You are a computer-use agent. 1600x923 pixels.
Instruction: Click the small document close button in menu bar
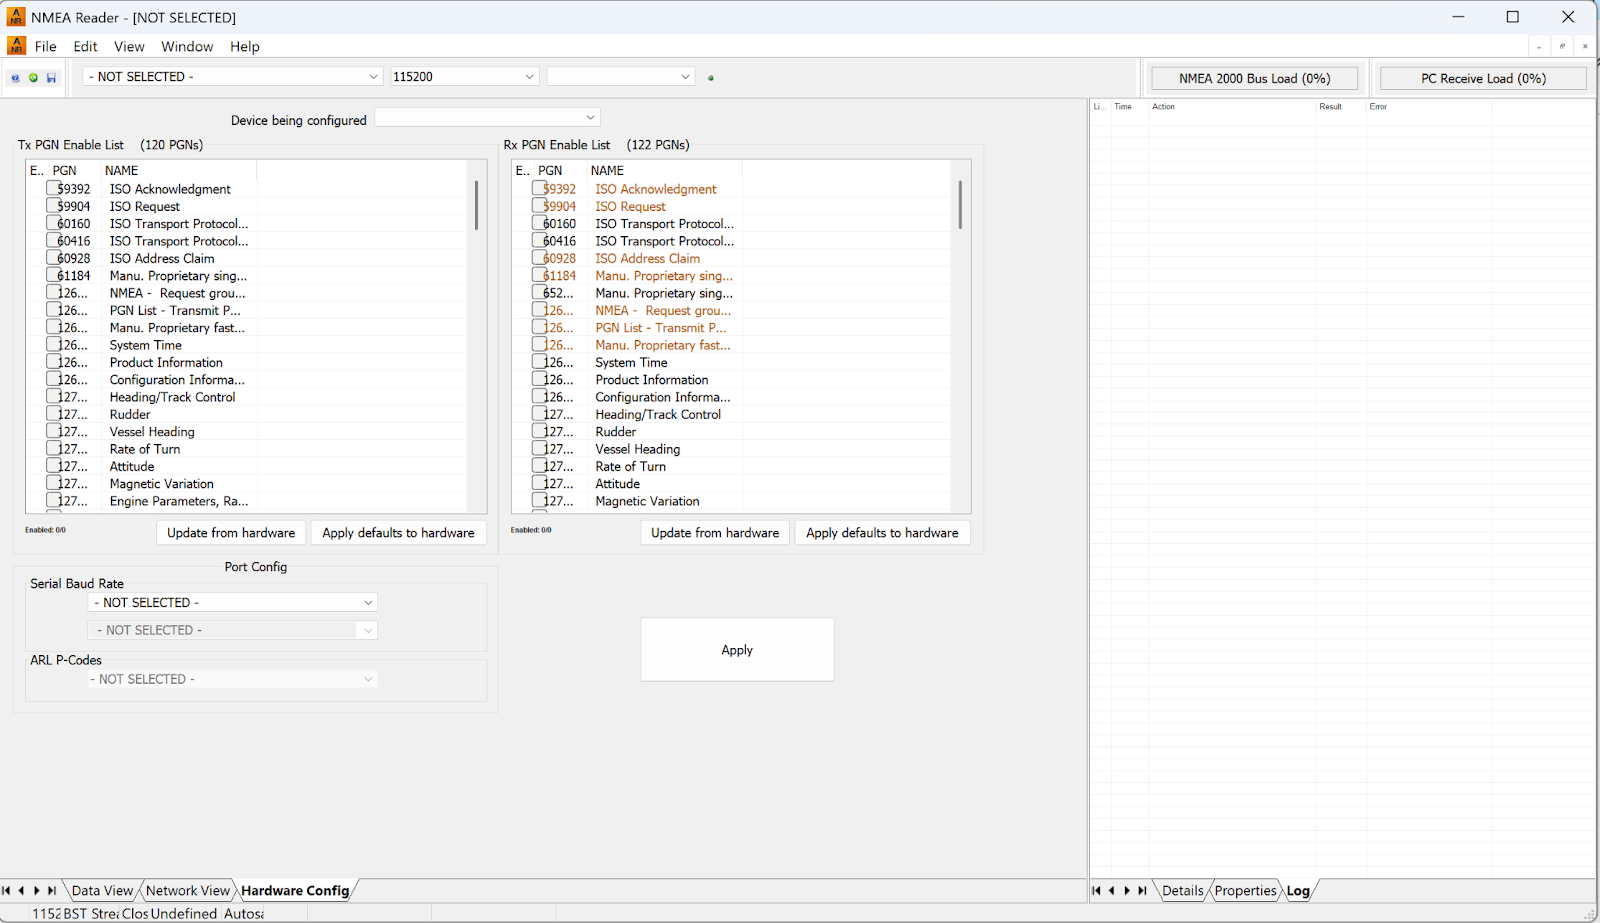(1585, 46)
